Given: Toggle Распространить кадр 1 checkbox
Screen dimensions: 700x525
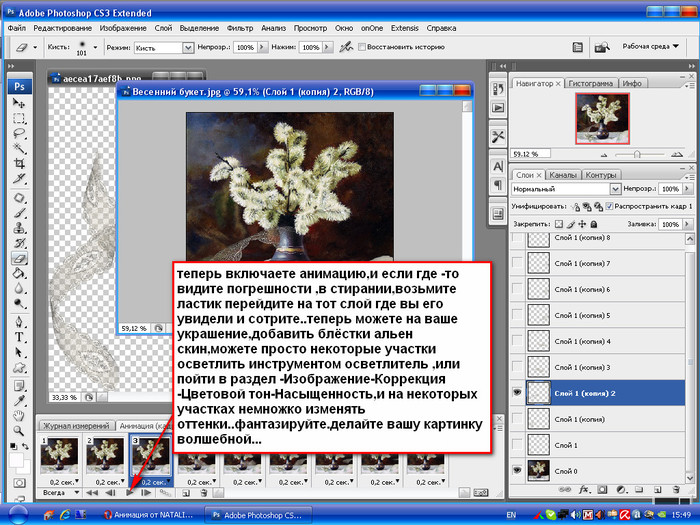Looking at the screenshot, I should coord(609,206).
